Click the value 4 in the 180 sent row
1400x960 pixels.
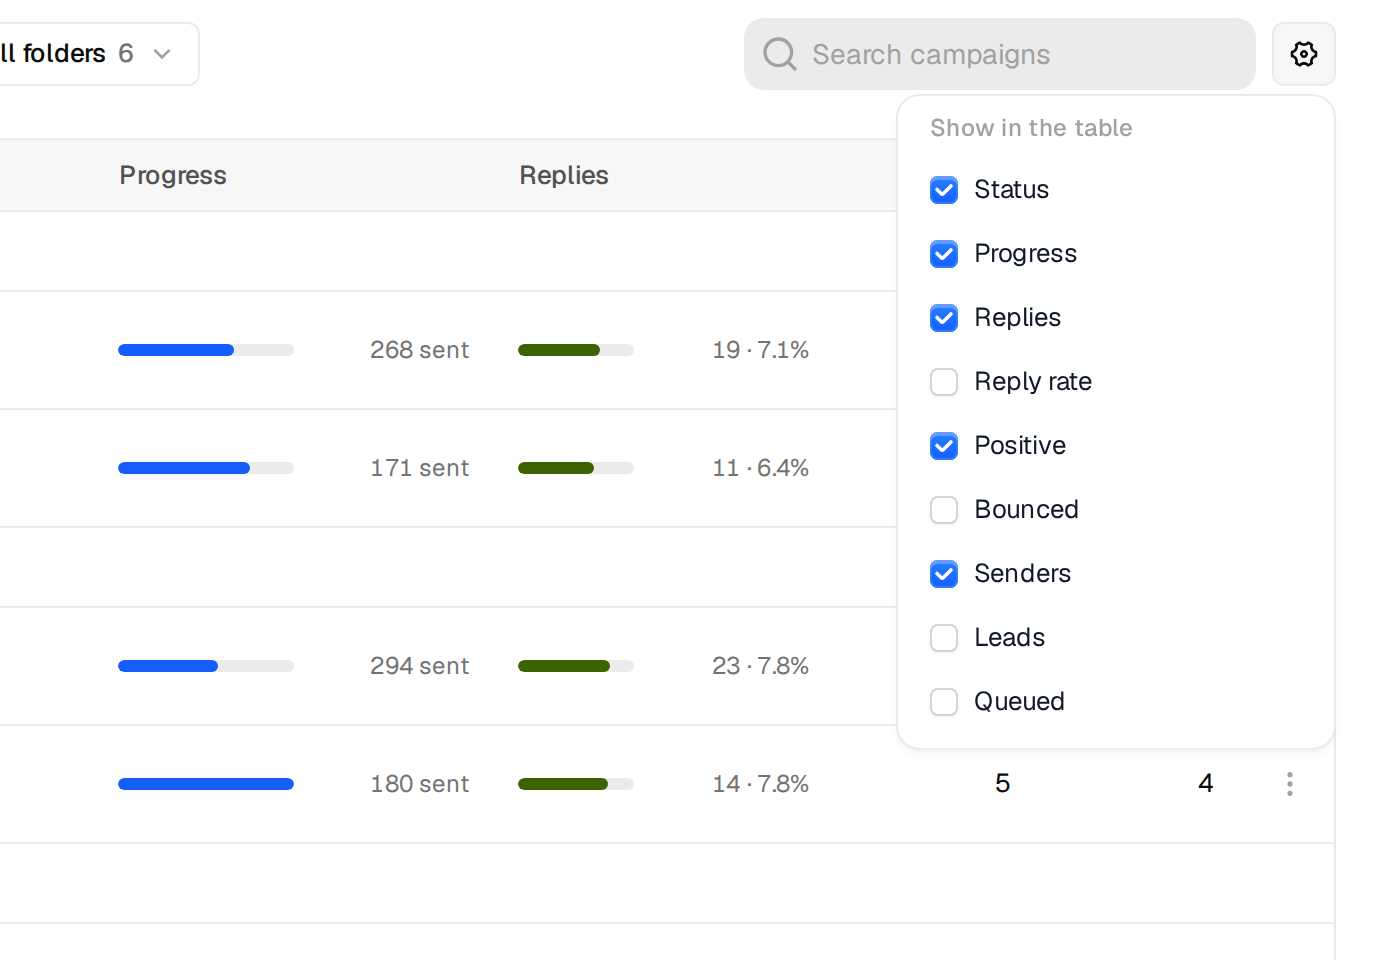pos(1206,783)
